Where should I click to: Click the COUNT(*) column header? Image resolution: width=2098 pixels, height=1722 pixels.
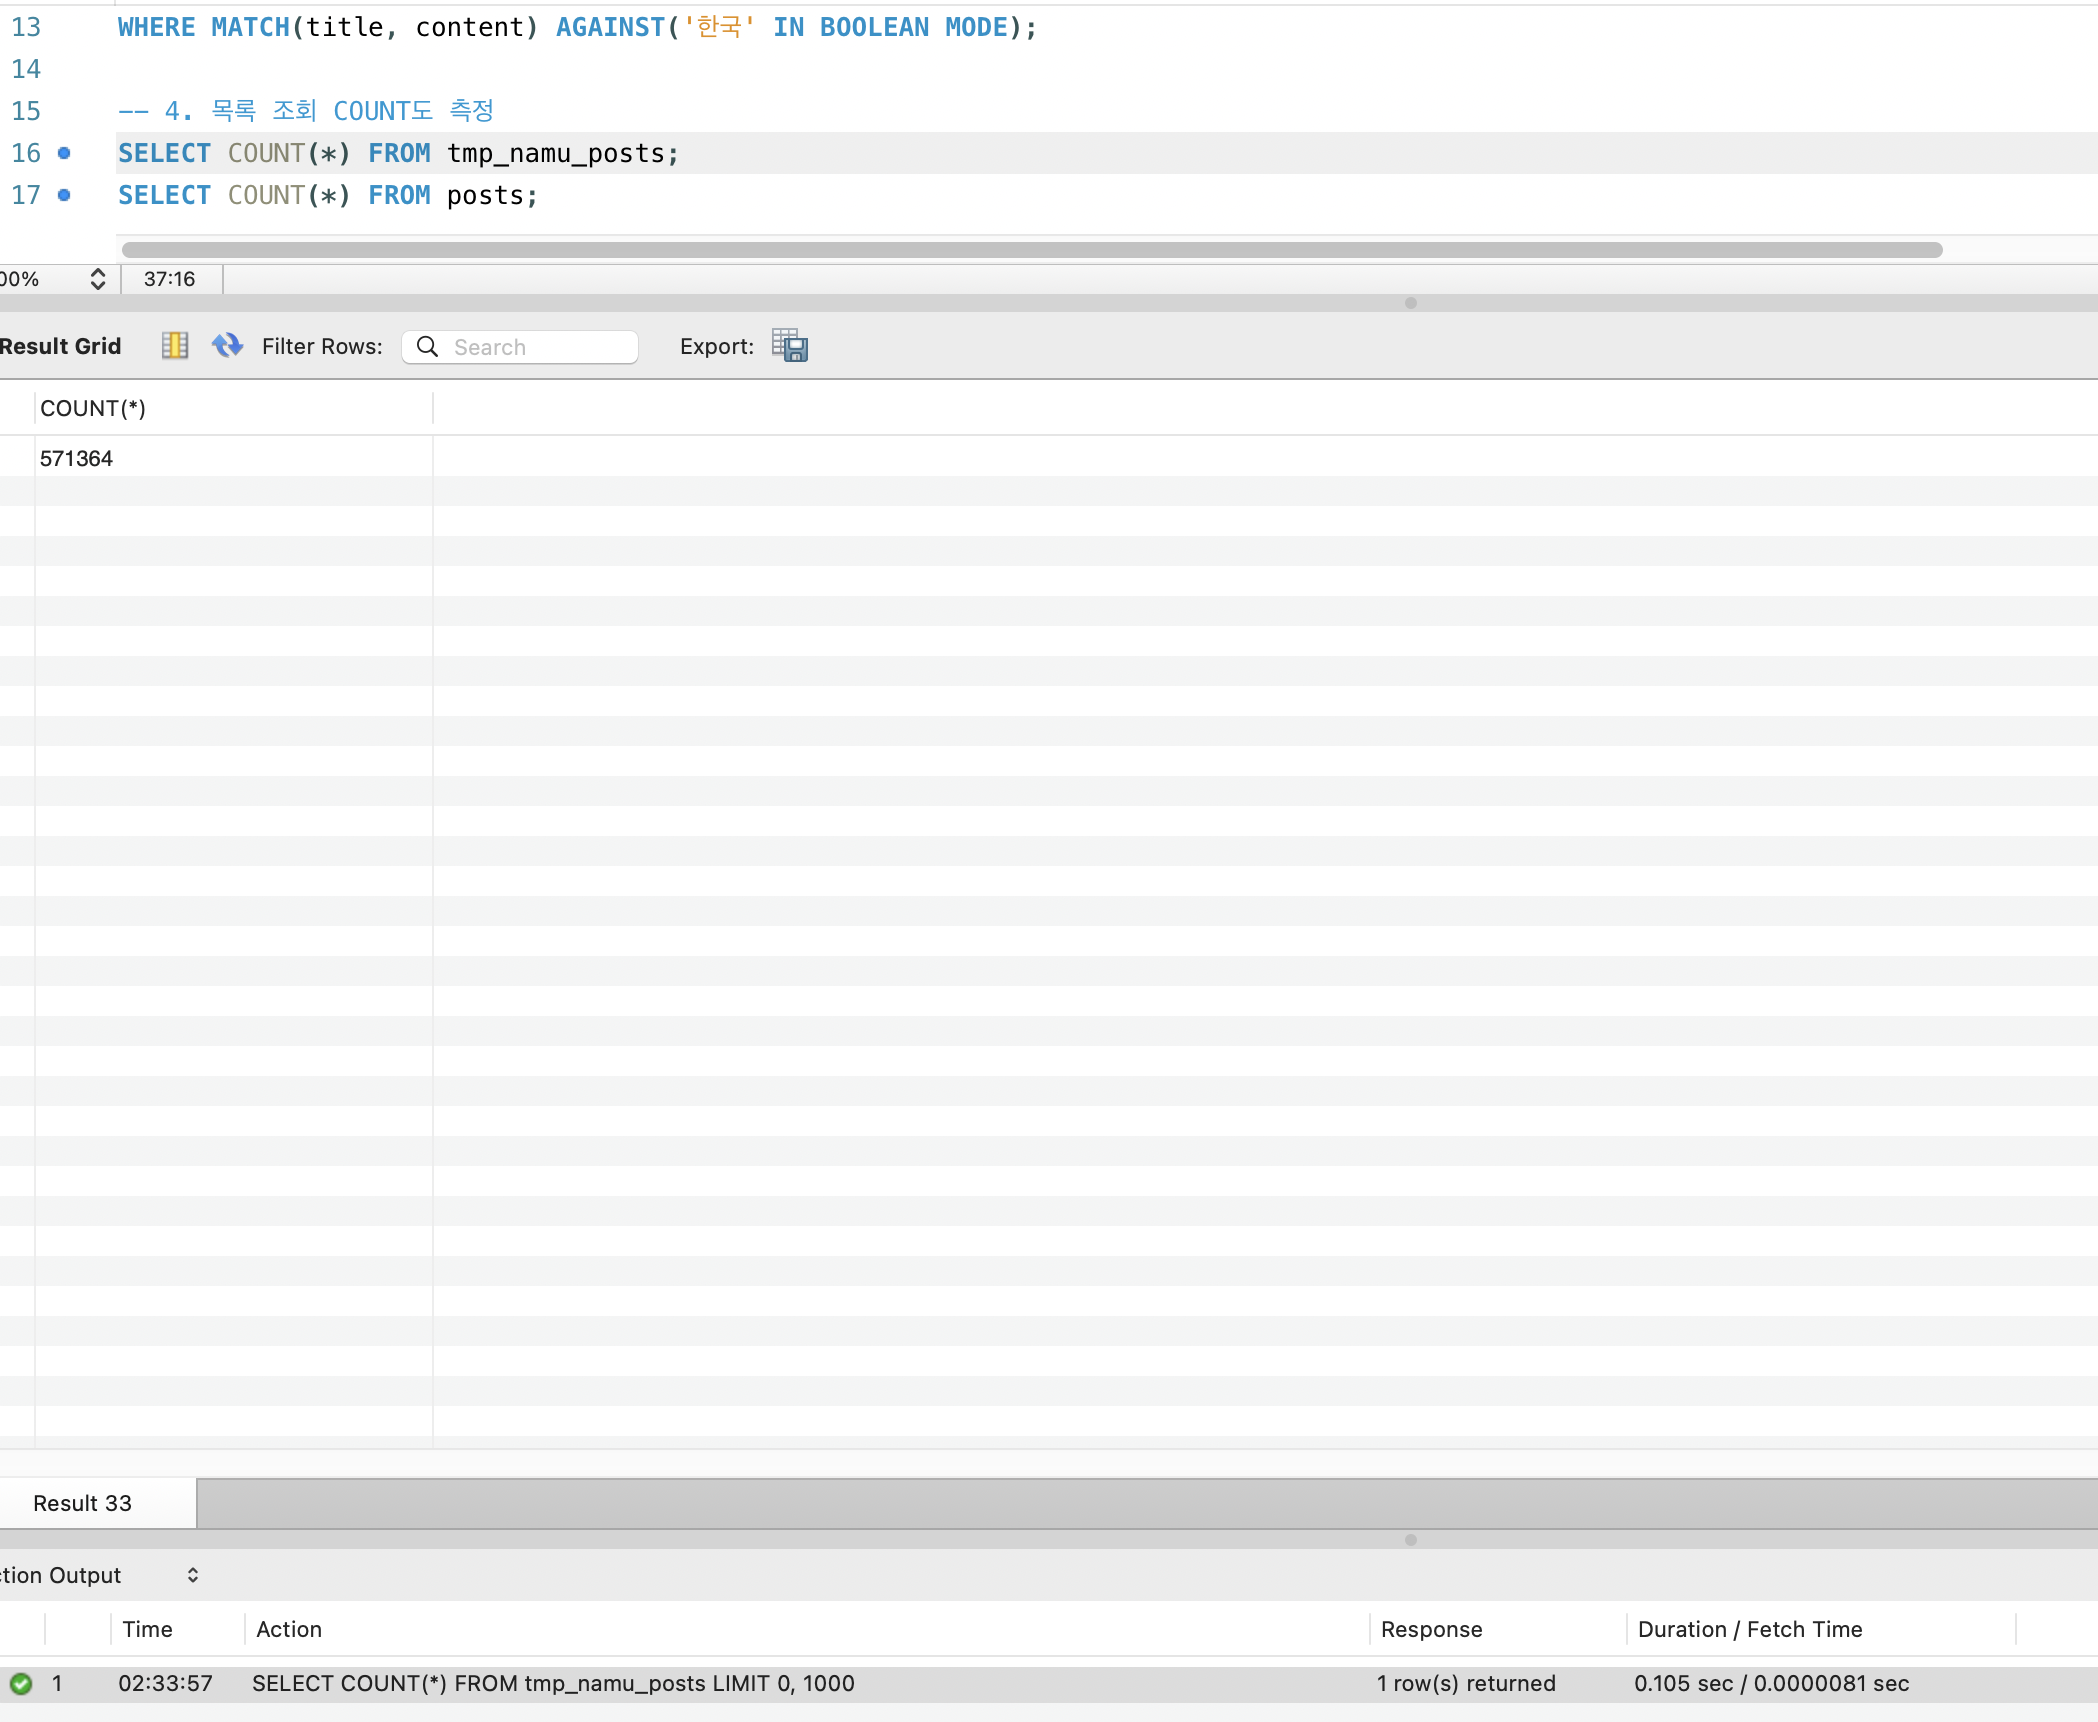point(93,408)
